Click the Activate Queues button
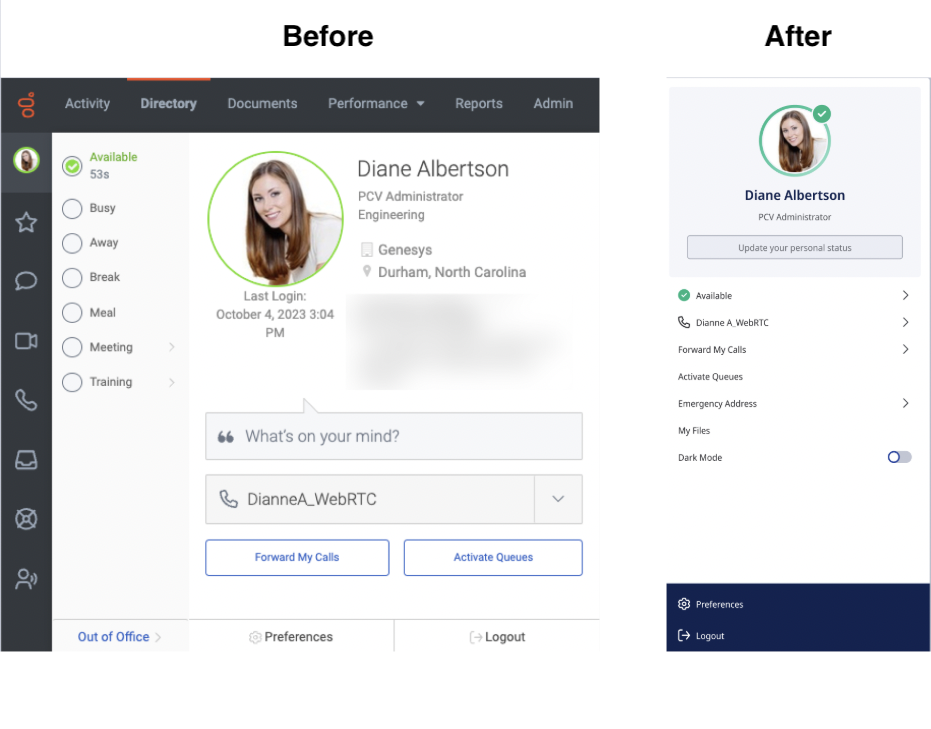The image size is (931, 729). (492, 557)
